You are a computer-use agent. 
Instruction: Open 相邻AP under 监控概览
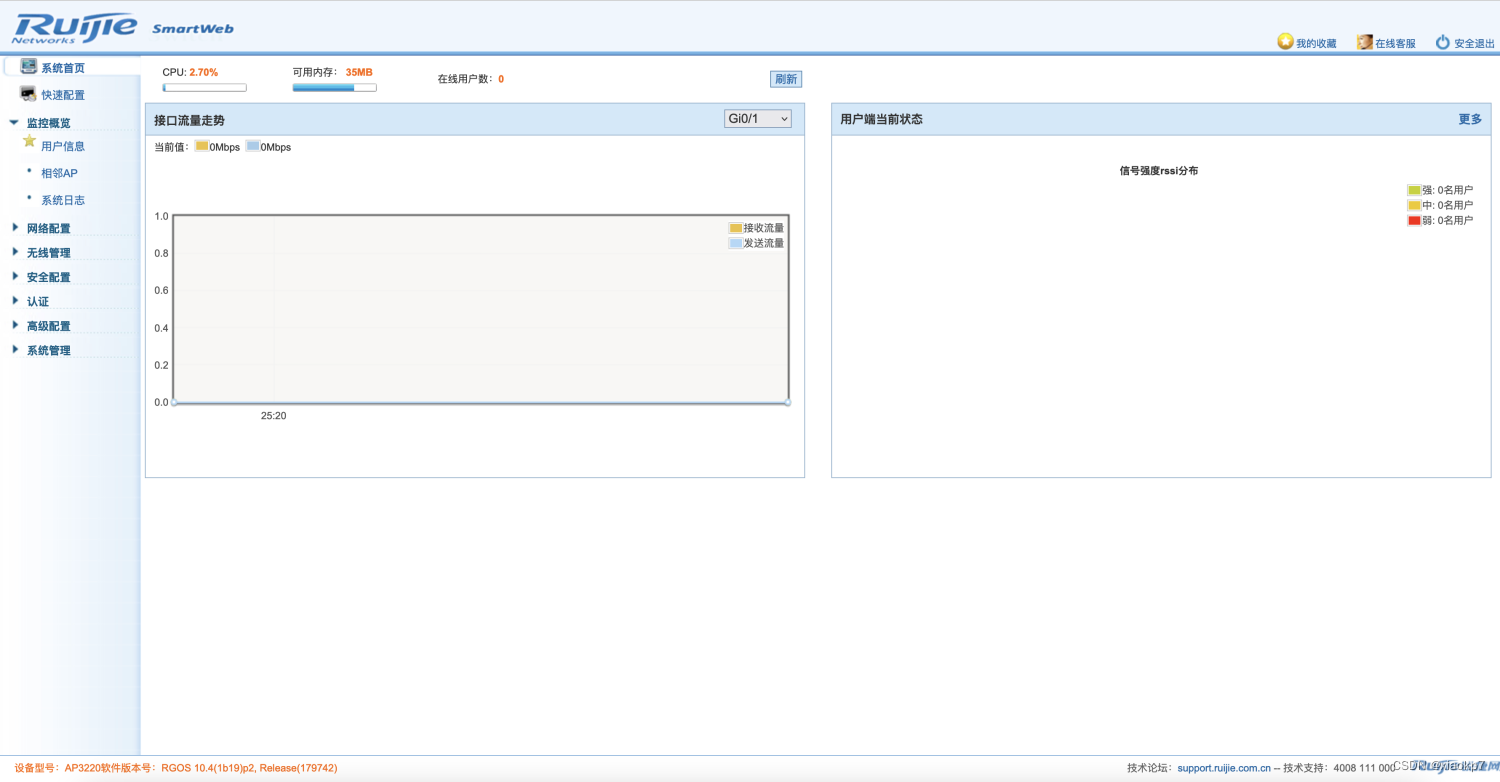[x=59, y=173]
